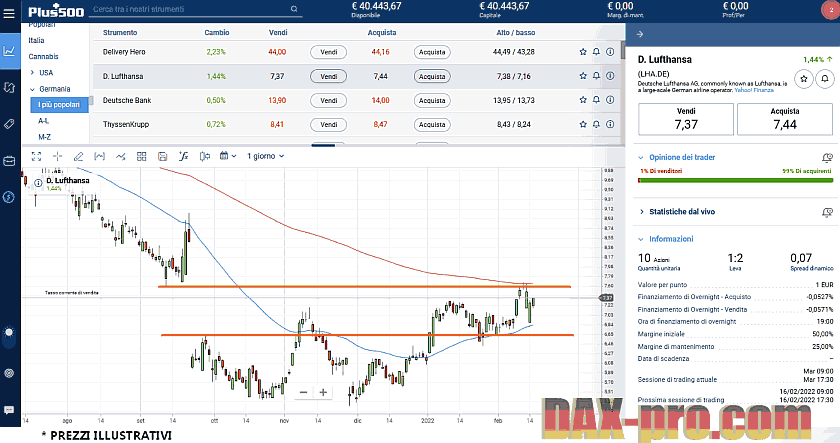Open the Italia category
This screenshot has height=443, width=840.
click(x=36, y=40)
